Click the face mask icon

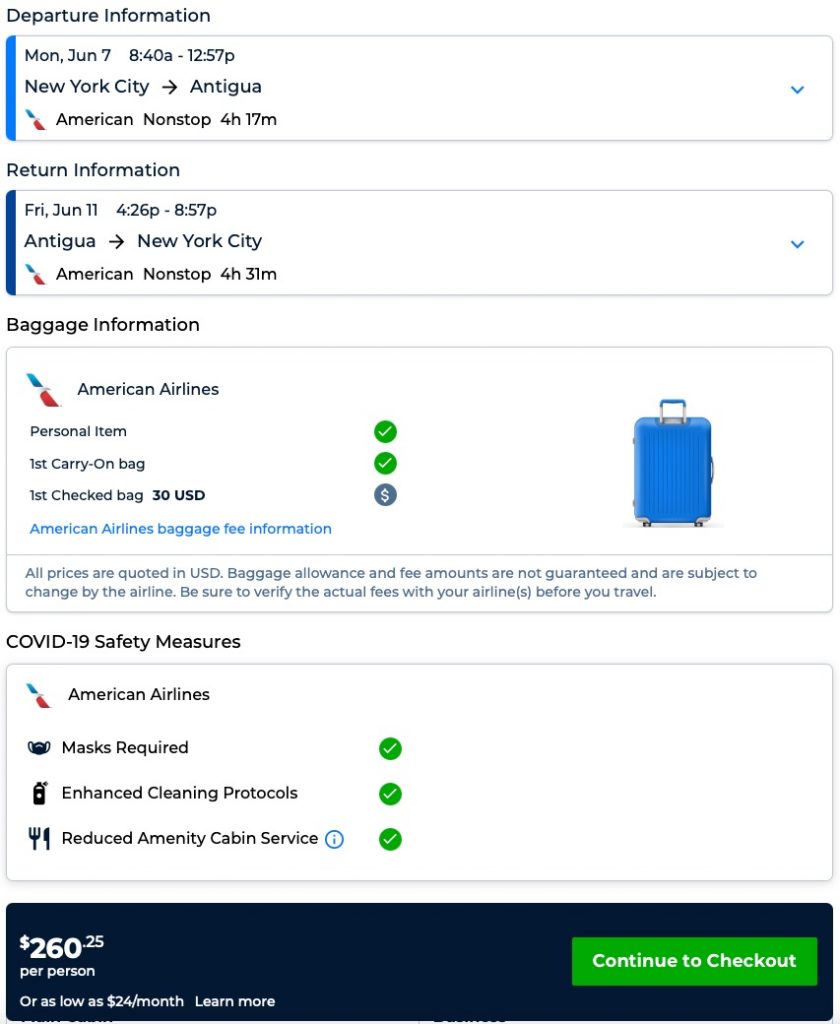coord(39,748)
